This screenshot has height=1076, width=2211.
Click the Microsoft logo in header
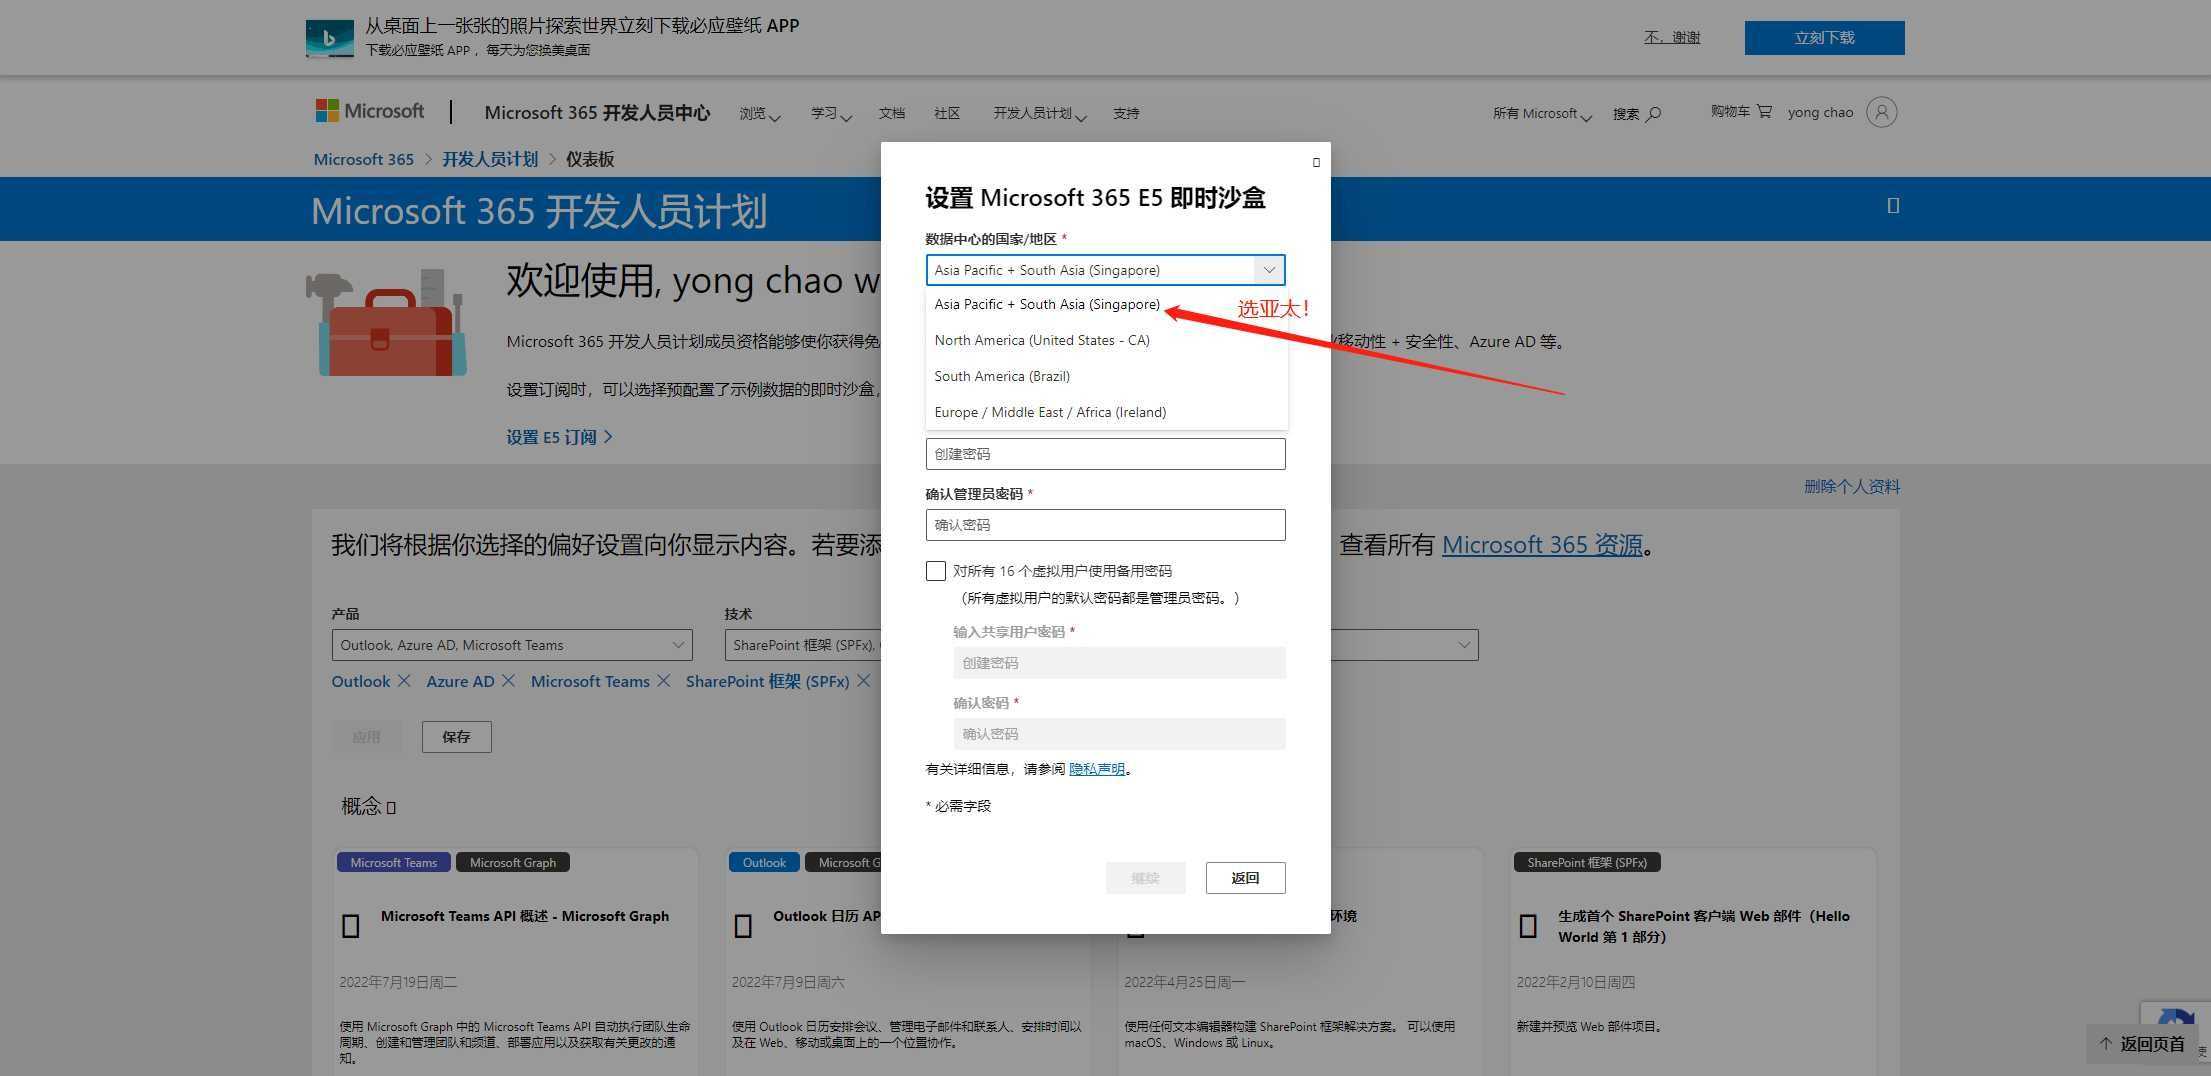[x=369, y=111]
